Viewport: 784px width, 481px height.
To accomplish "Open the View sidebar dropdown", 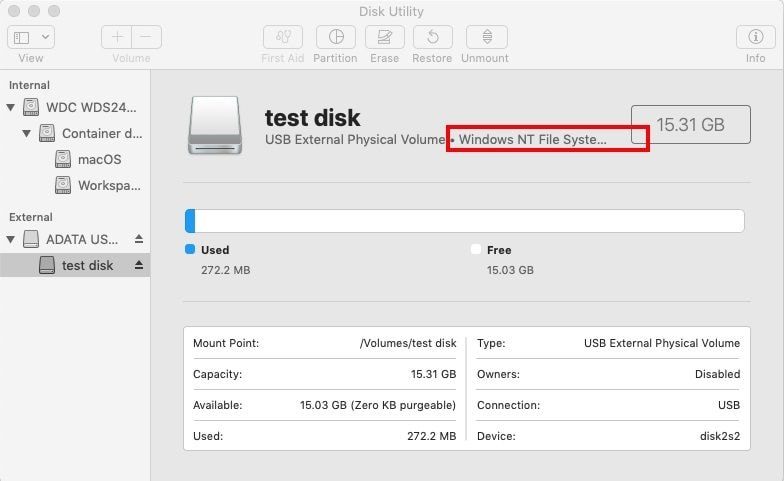I will point(32,37).
